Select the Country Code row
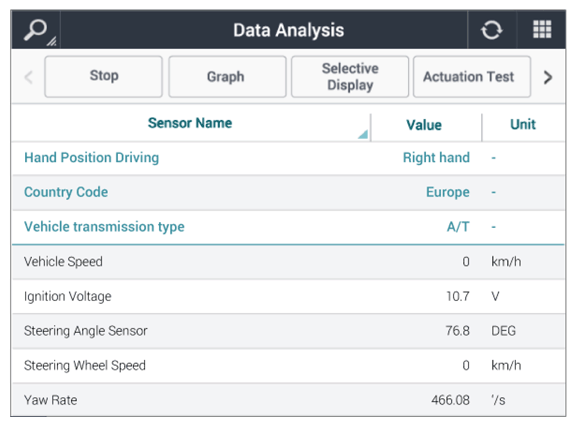Screen dimensions: 576x426 point(288,192)
